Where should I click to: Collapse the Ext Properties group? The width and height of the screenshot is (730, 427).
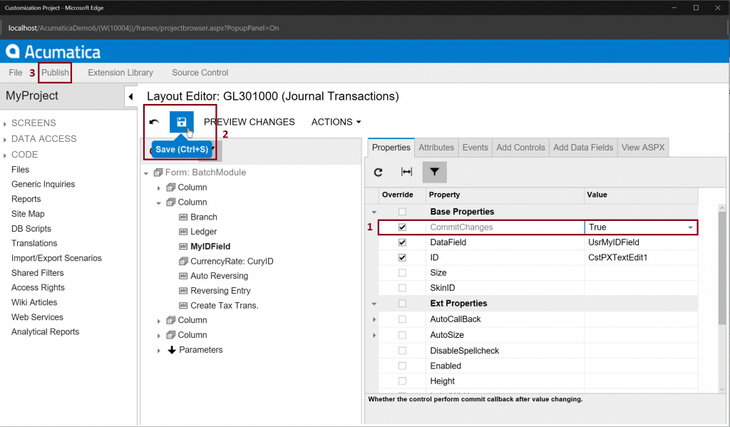(374, 304)
